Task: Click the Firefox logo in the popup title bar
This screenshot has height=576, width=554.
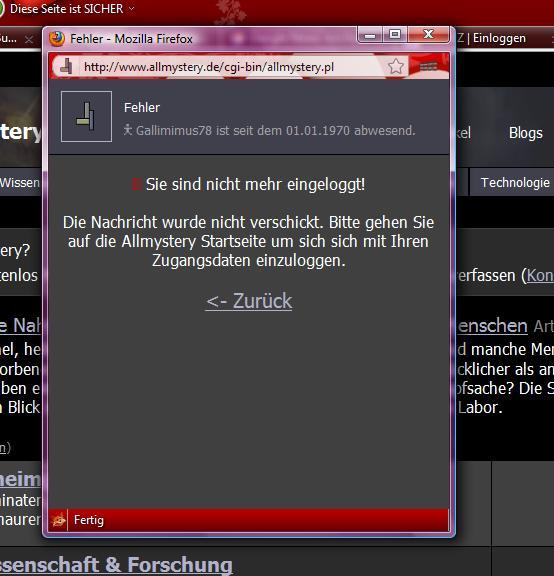Action: pos(57,39)
